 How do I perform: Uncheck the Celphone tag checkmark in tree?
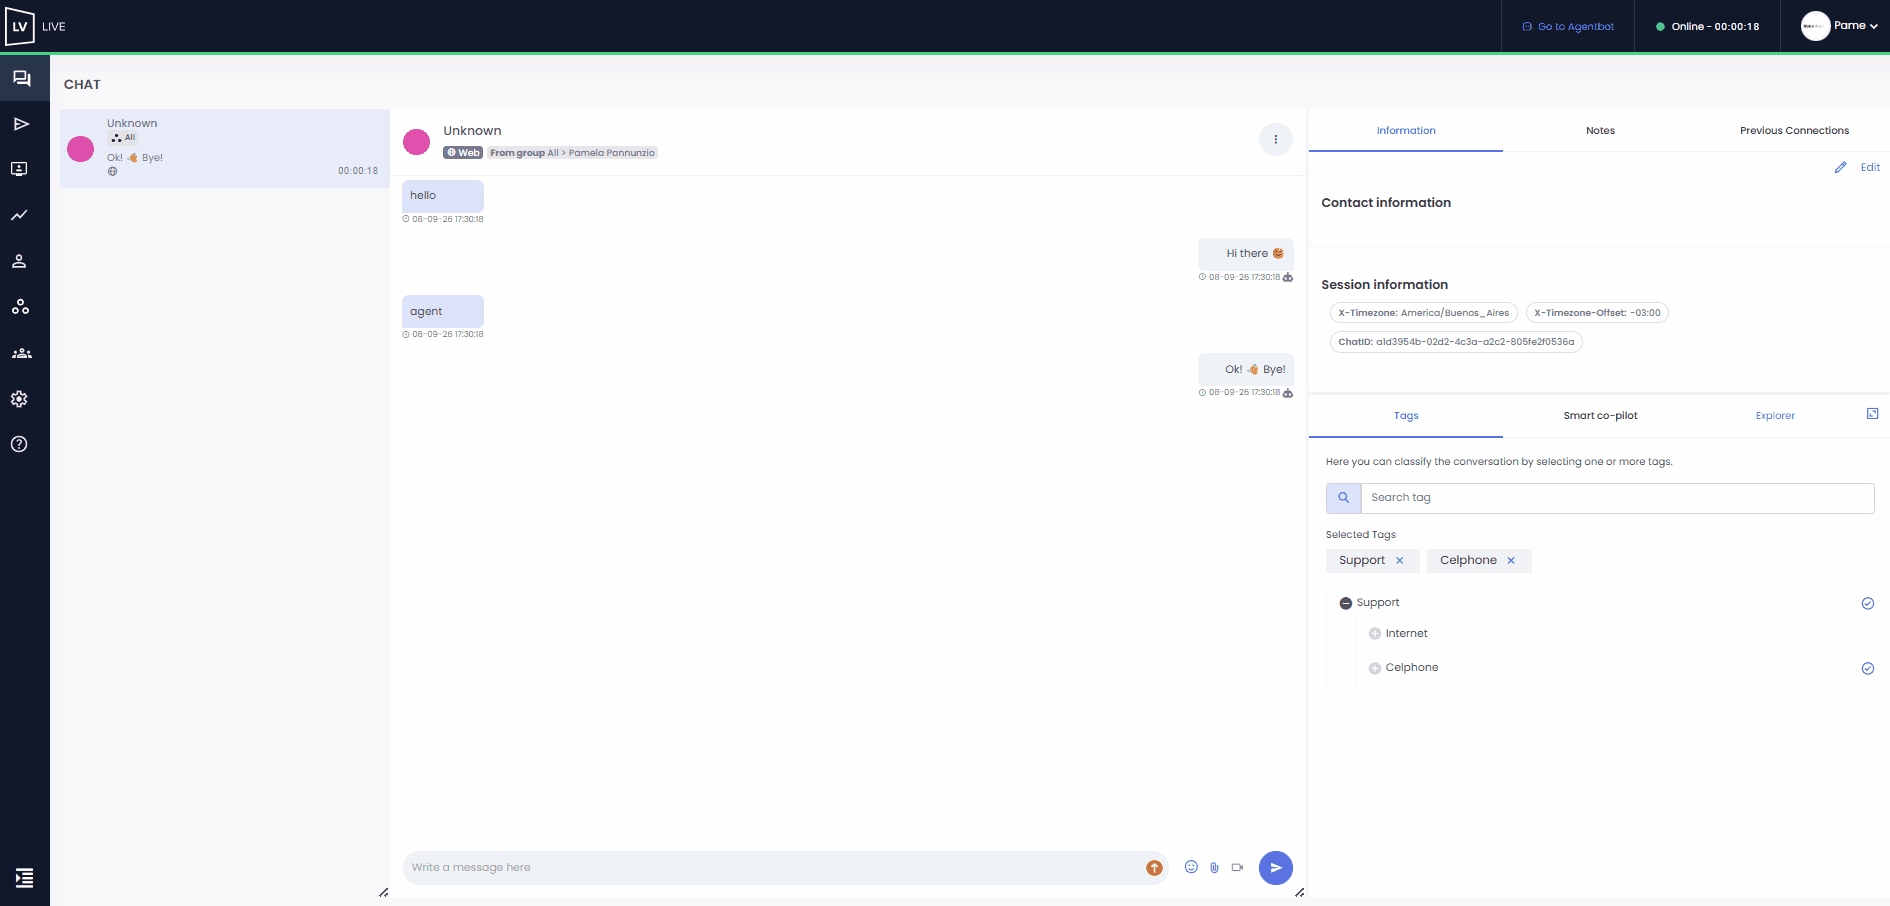[1867, 668]
